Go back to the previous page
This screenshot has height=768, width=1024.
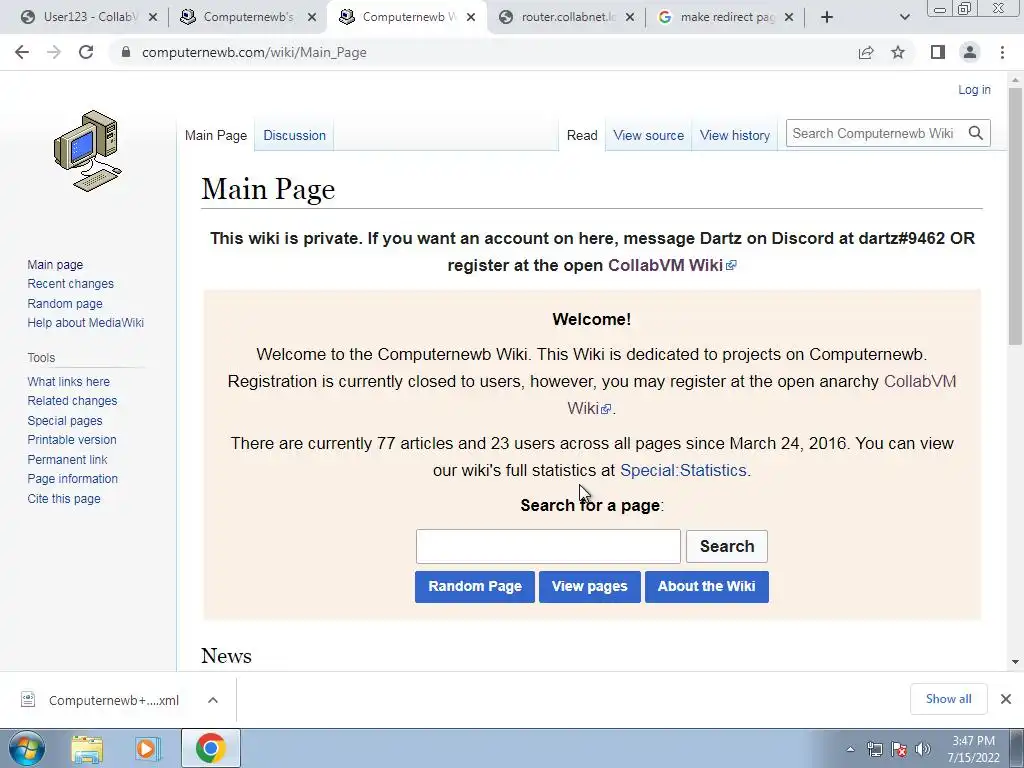click(22, 52)
